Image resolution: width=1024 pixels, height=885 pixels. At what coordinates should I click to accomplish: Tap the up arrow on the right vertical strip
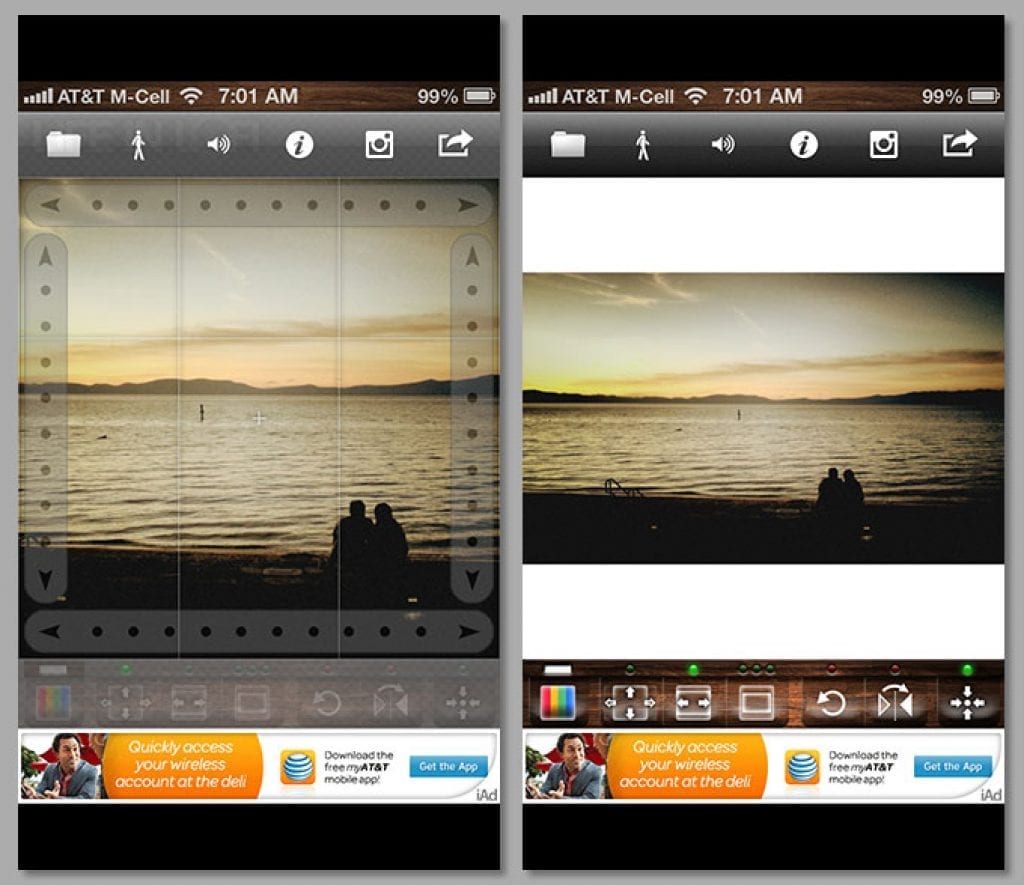click(472, 256)
